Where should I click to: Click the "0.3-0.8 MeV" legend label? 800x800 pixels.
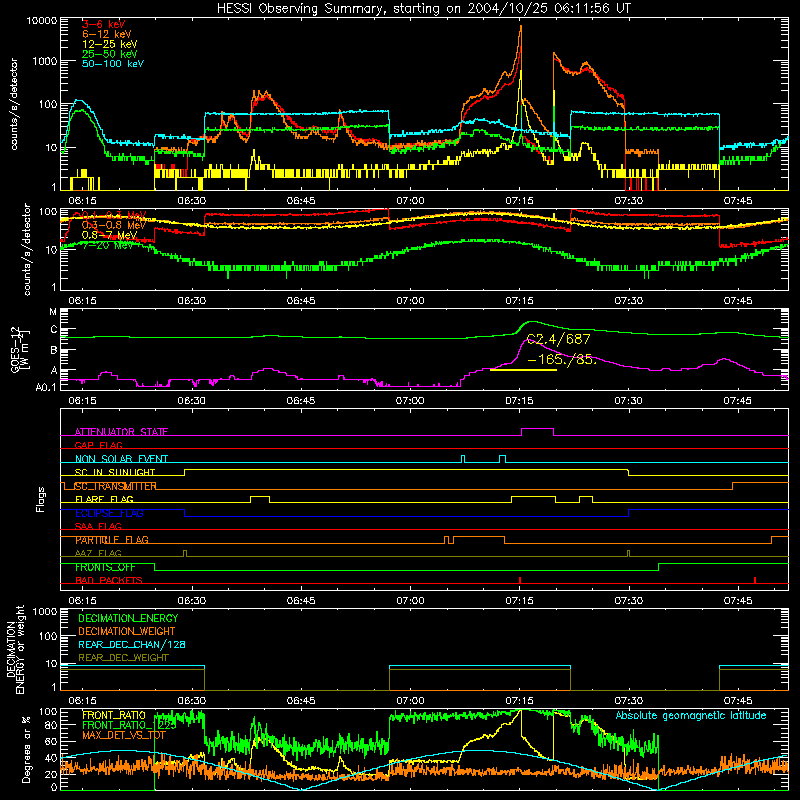(x=113, y=224)
